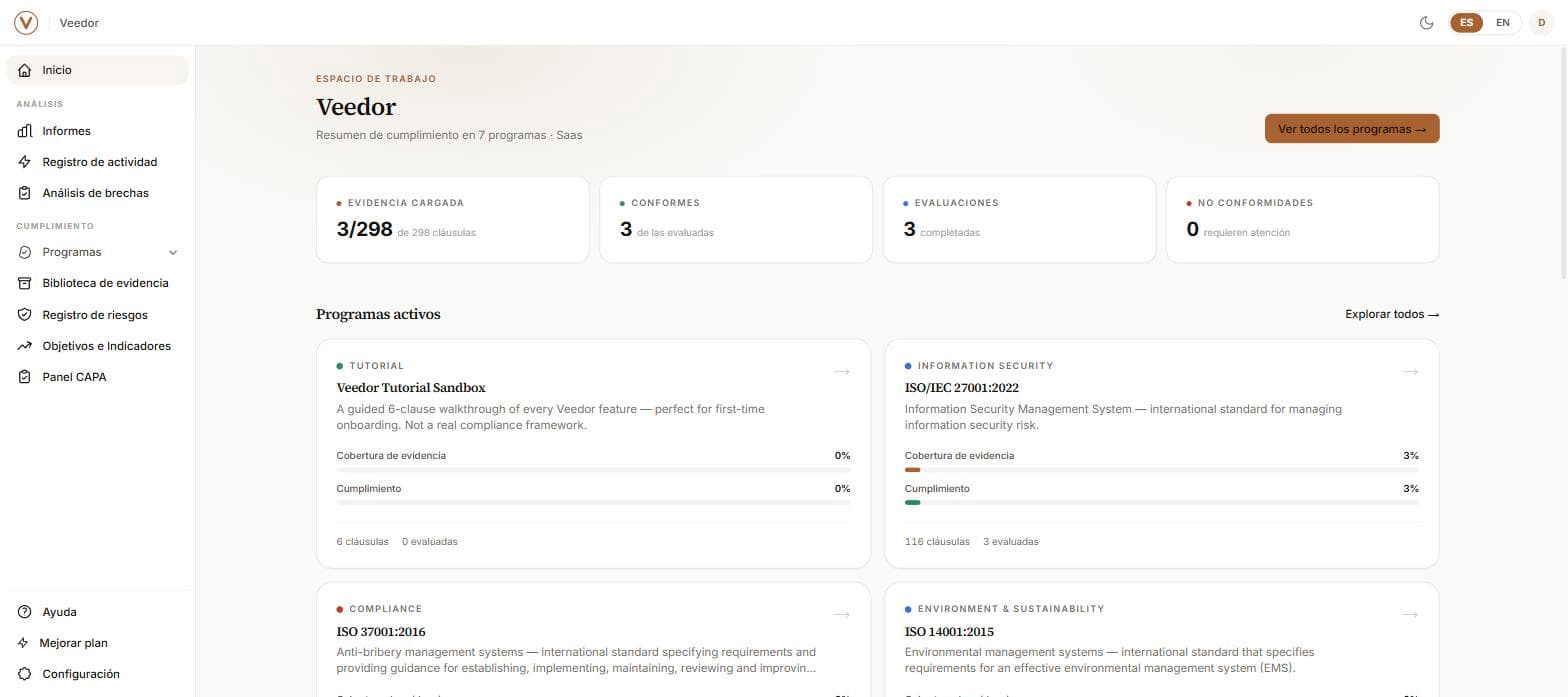
Task: Open Veedor Tutorial Sandbox program title
Action: 411,388
